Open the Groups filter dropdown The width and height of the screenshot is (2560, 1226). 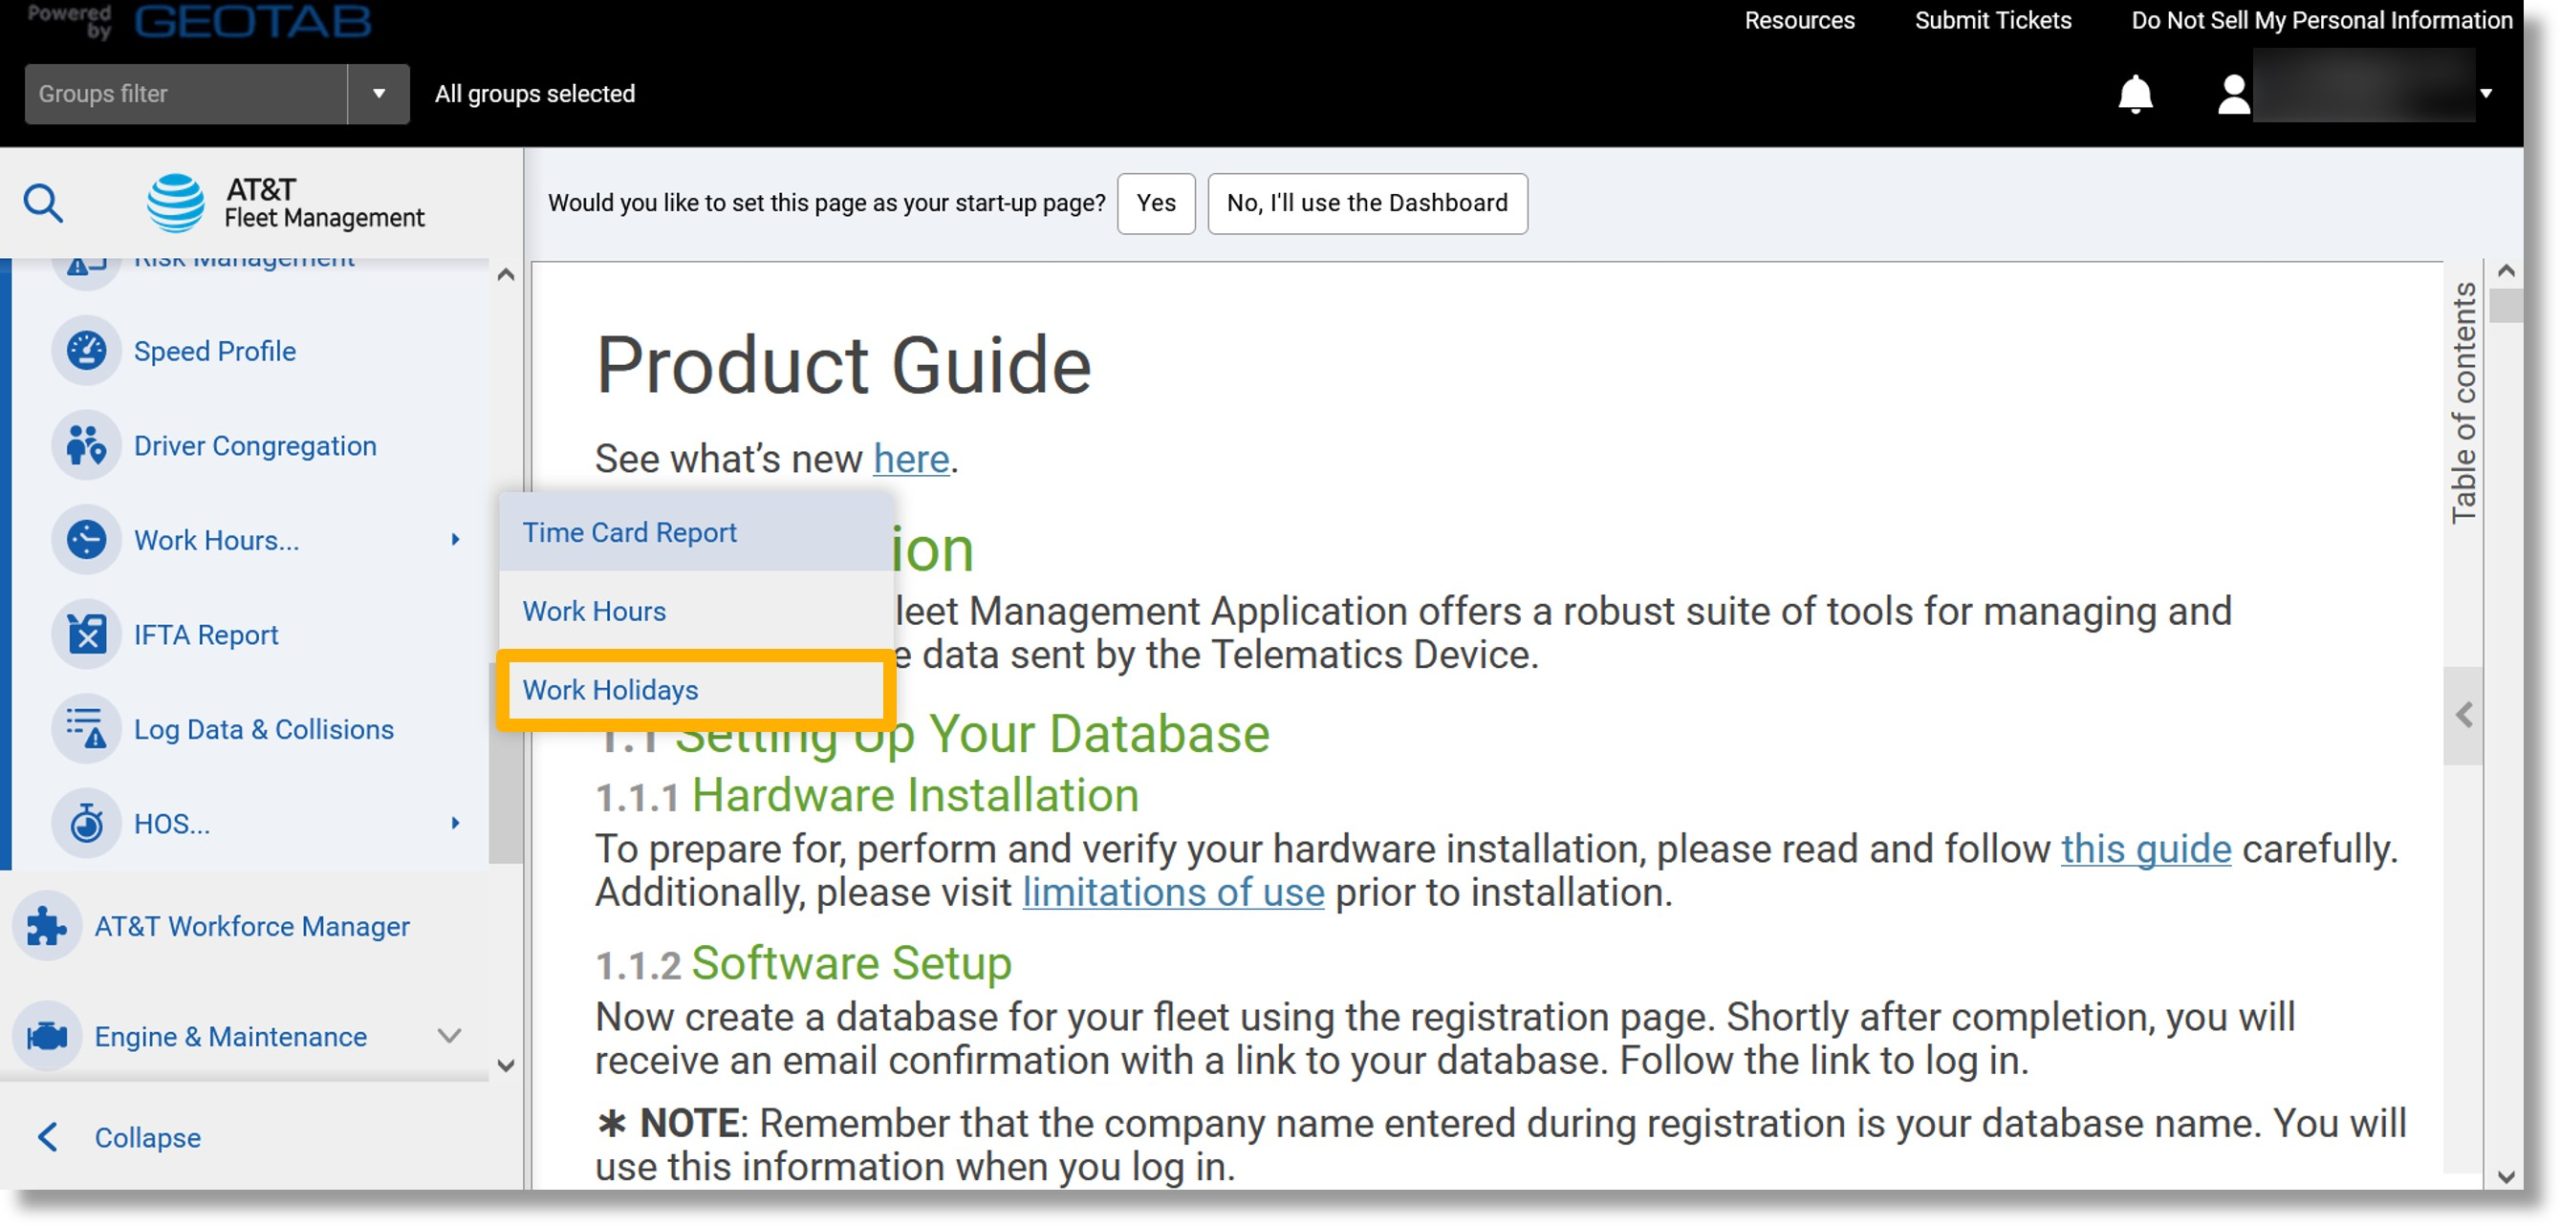377,93
